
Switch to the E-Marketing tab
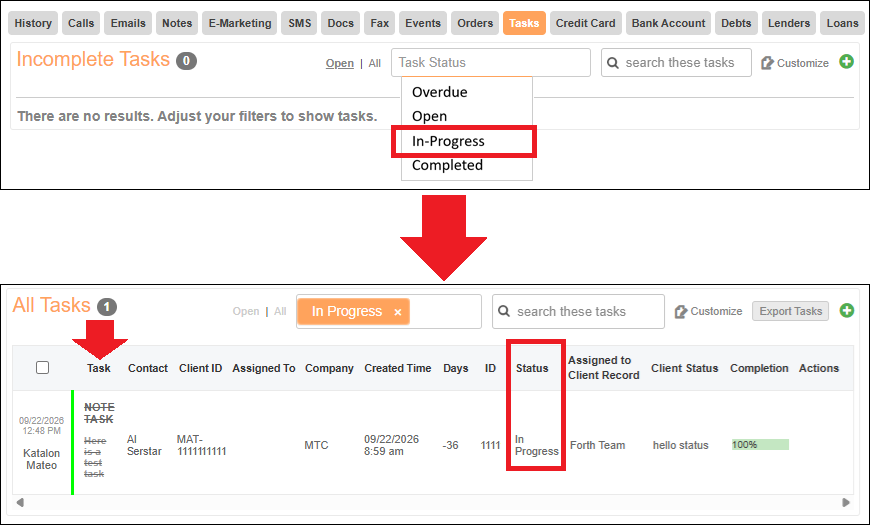(x=240, y=23)
